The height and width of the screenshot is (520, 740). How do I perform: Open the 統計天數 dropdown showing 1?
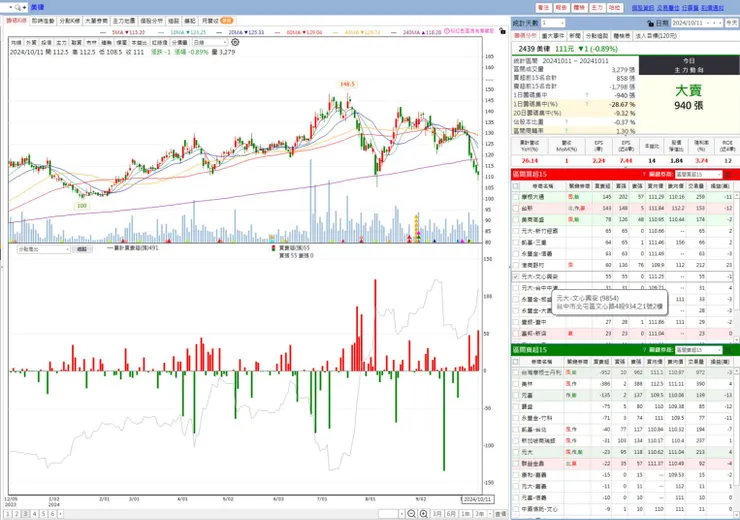[x=553, y=23]
